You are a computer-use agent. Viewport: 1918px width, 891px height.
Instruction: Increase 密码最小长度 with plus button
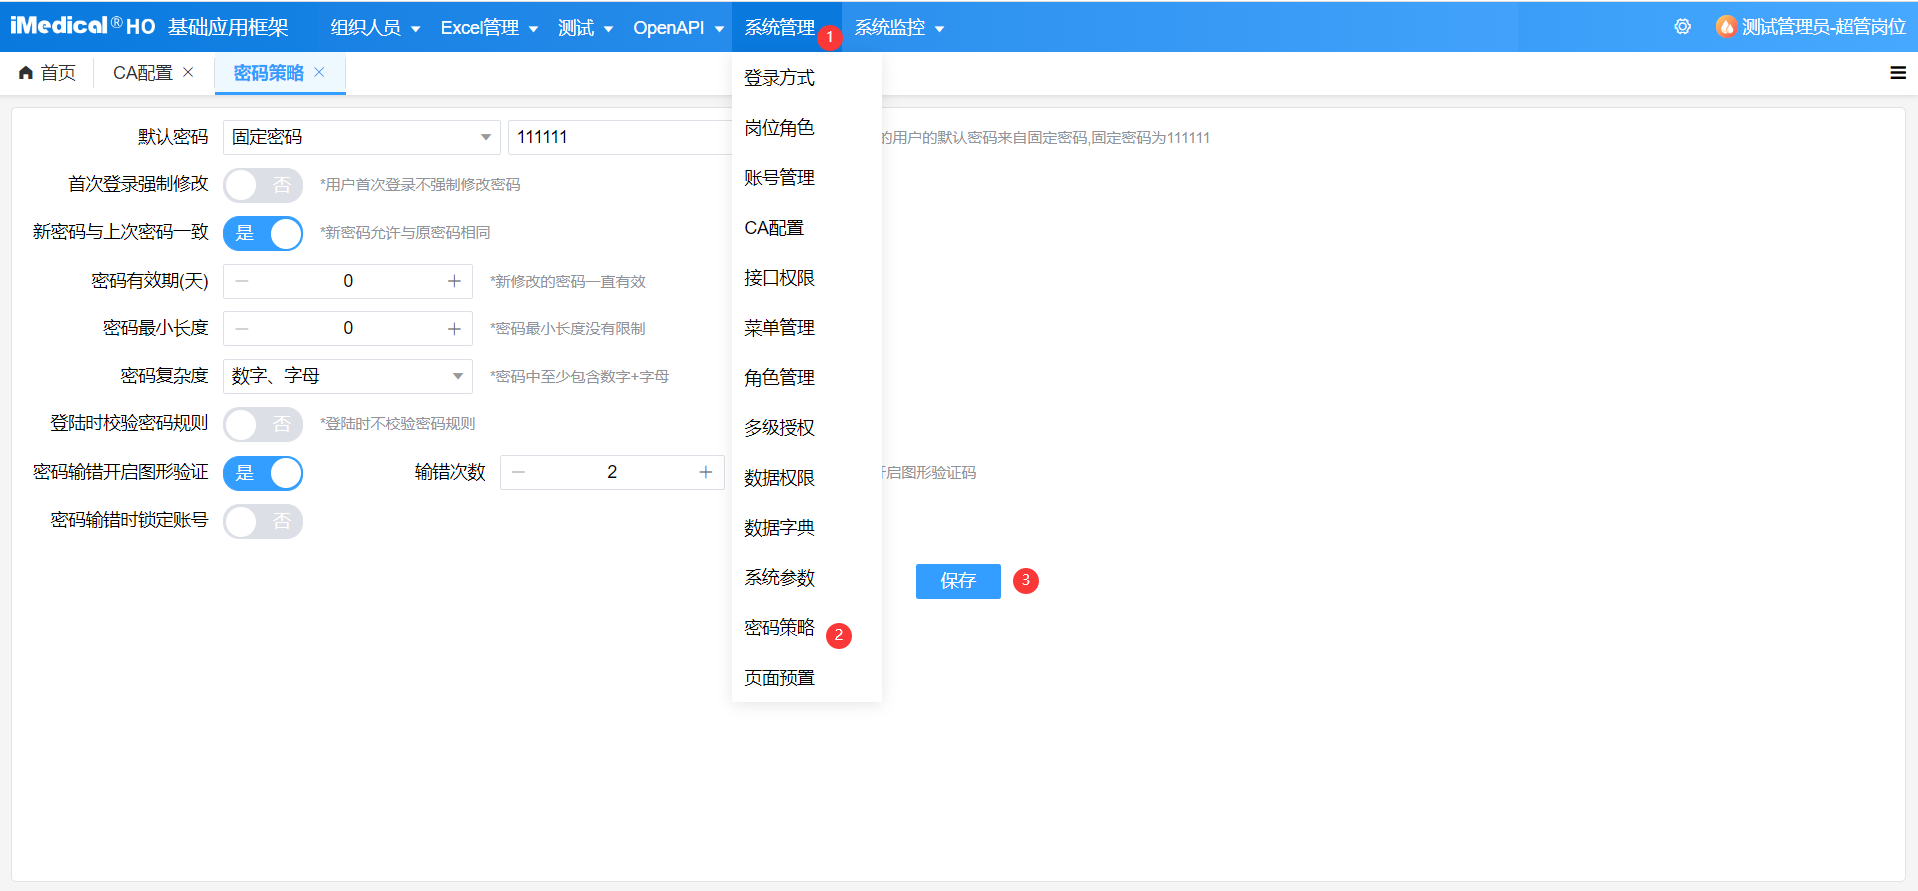(454, 328)
